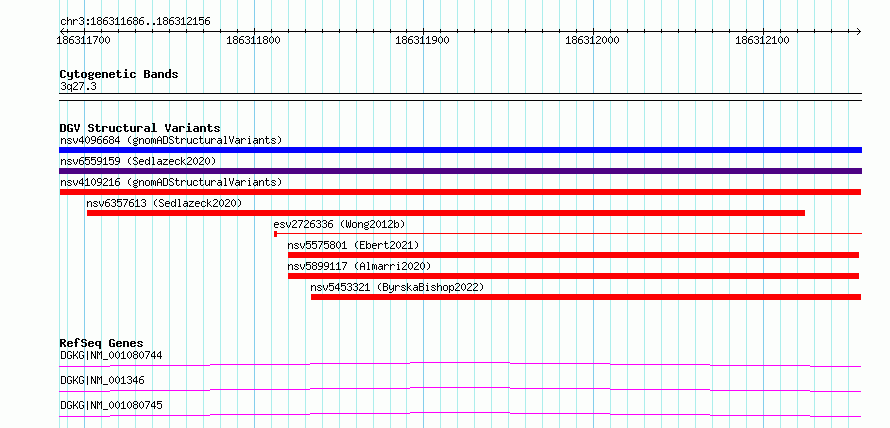Click the thin red esv2726336 variant line
The height and width of the screenshot is (428, 890).
click(x=568, y=234)
